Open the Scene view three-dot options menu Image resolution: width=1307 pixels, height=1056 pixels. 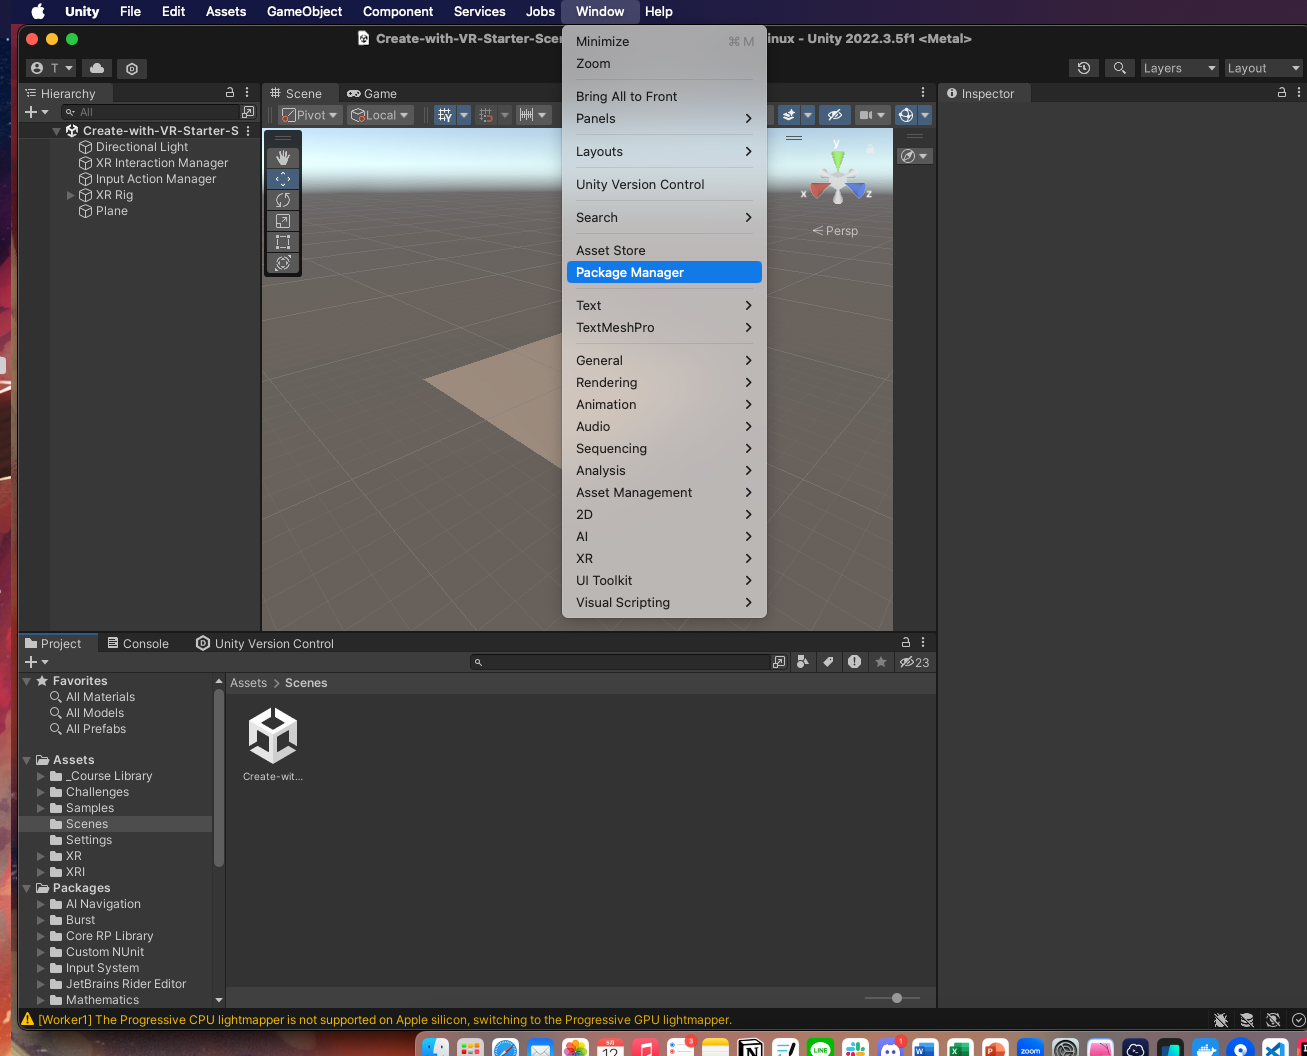tap(922, 92)
